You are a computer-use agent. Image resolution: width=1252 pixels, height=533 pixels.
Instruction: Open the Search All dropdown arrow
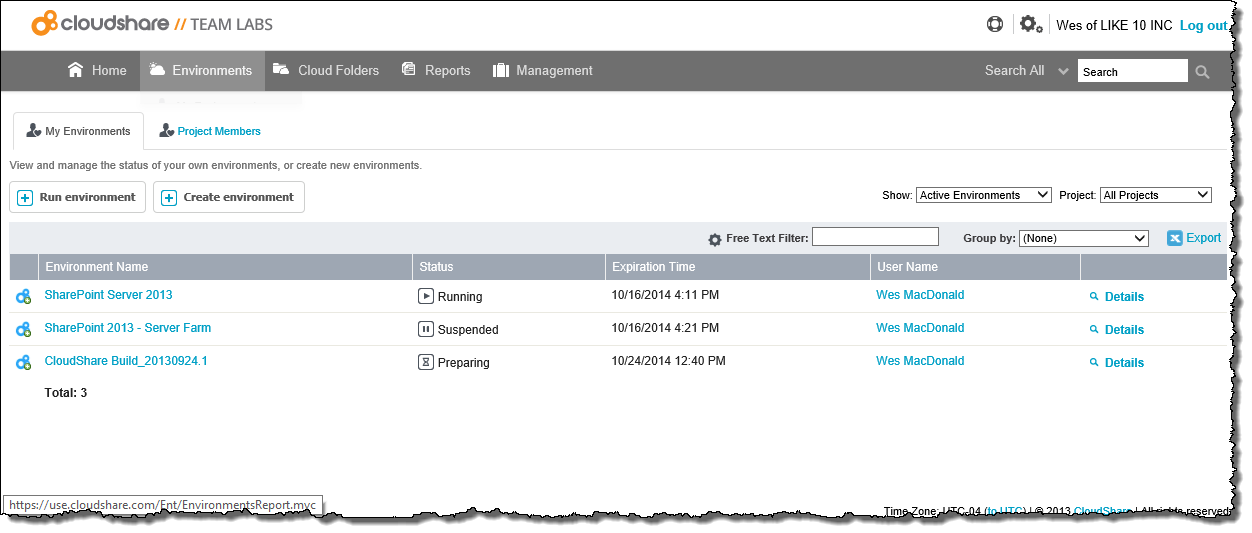(1062, 72)
